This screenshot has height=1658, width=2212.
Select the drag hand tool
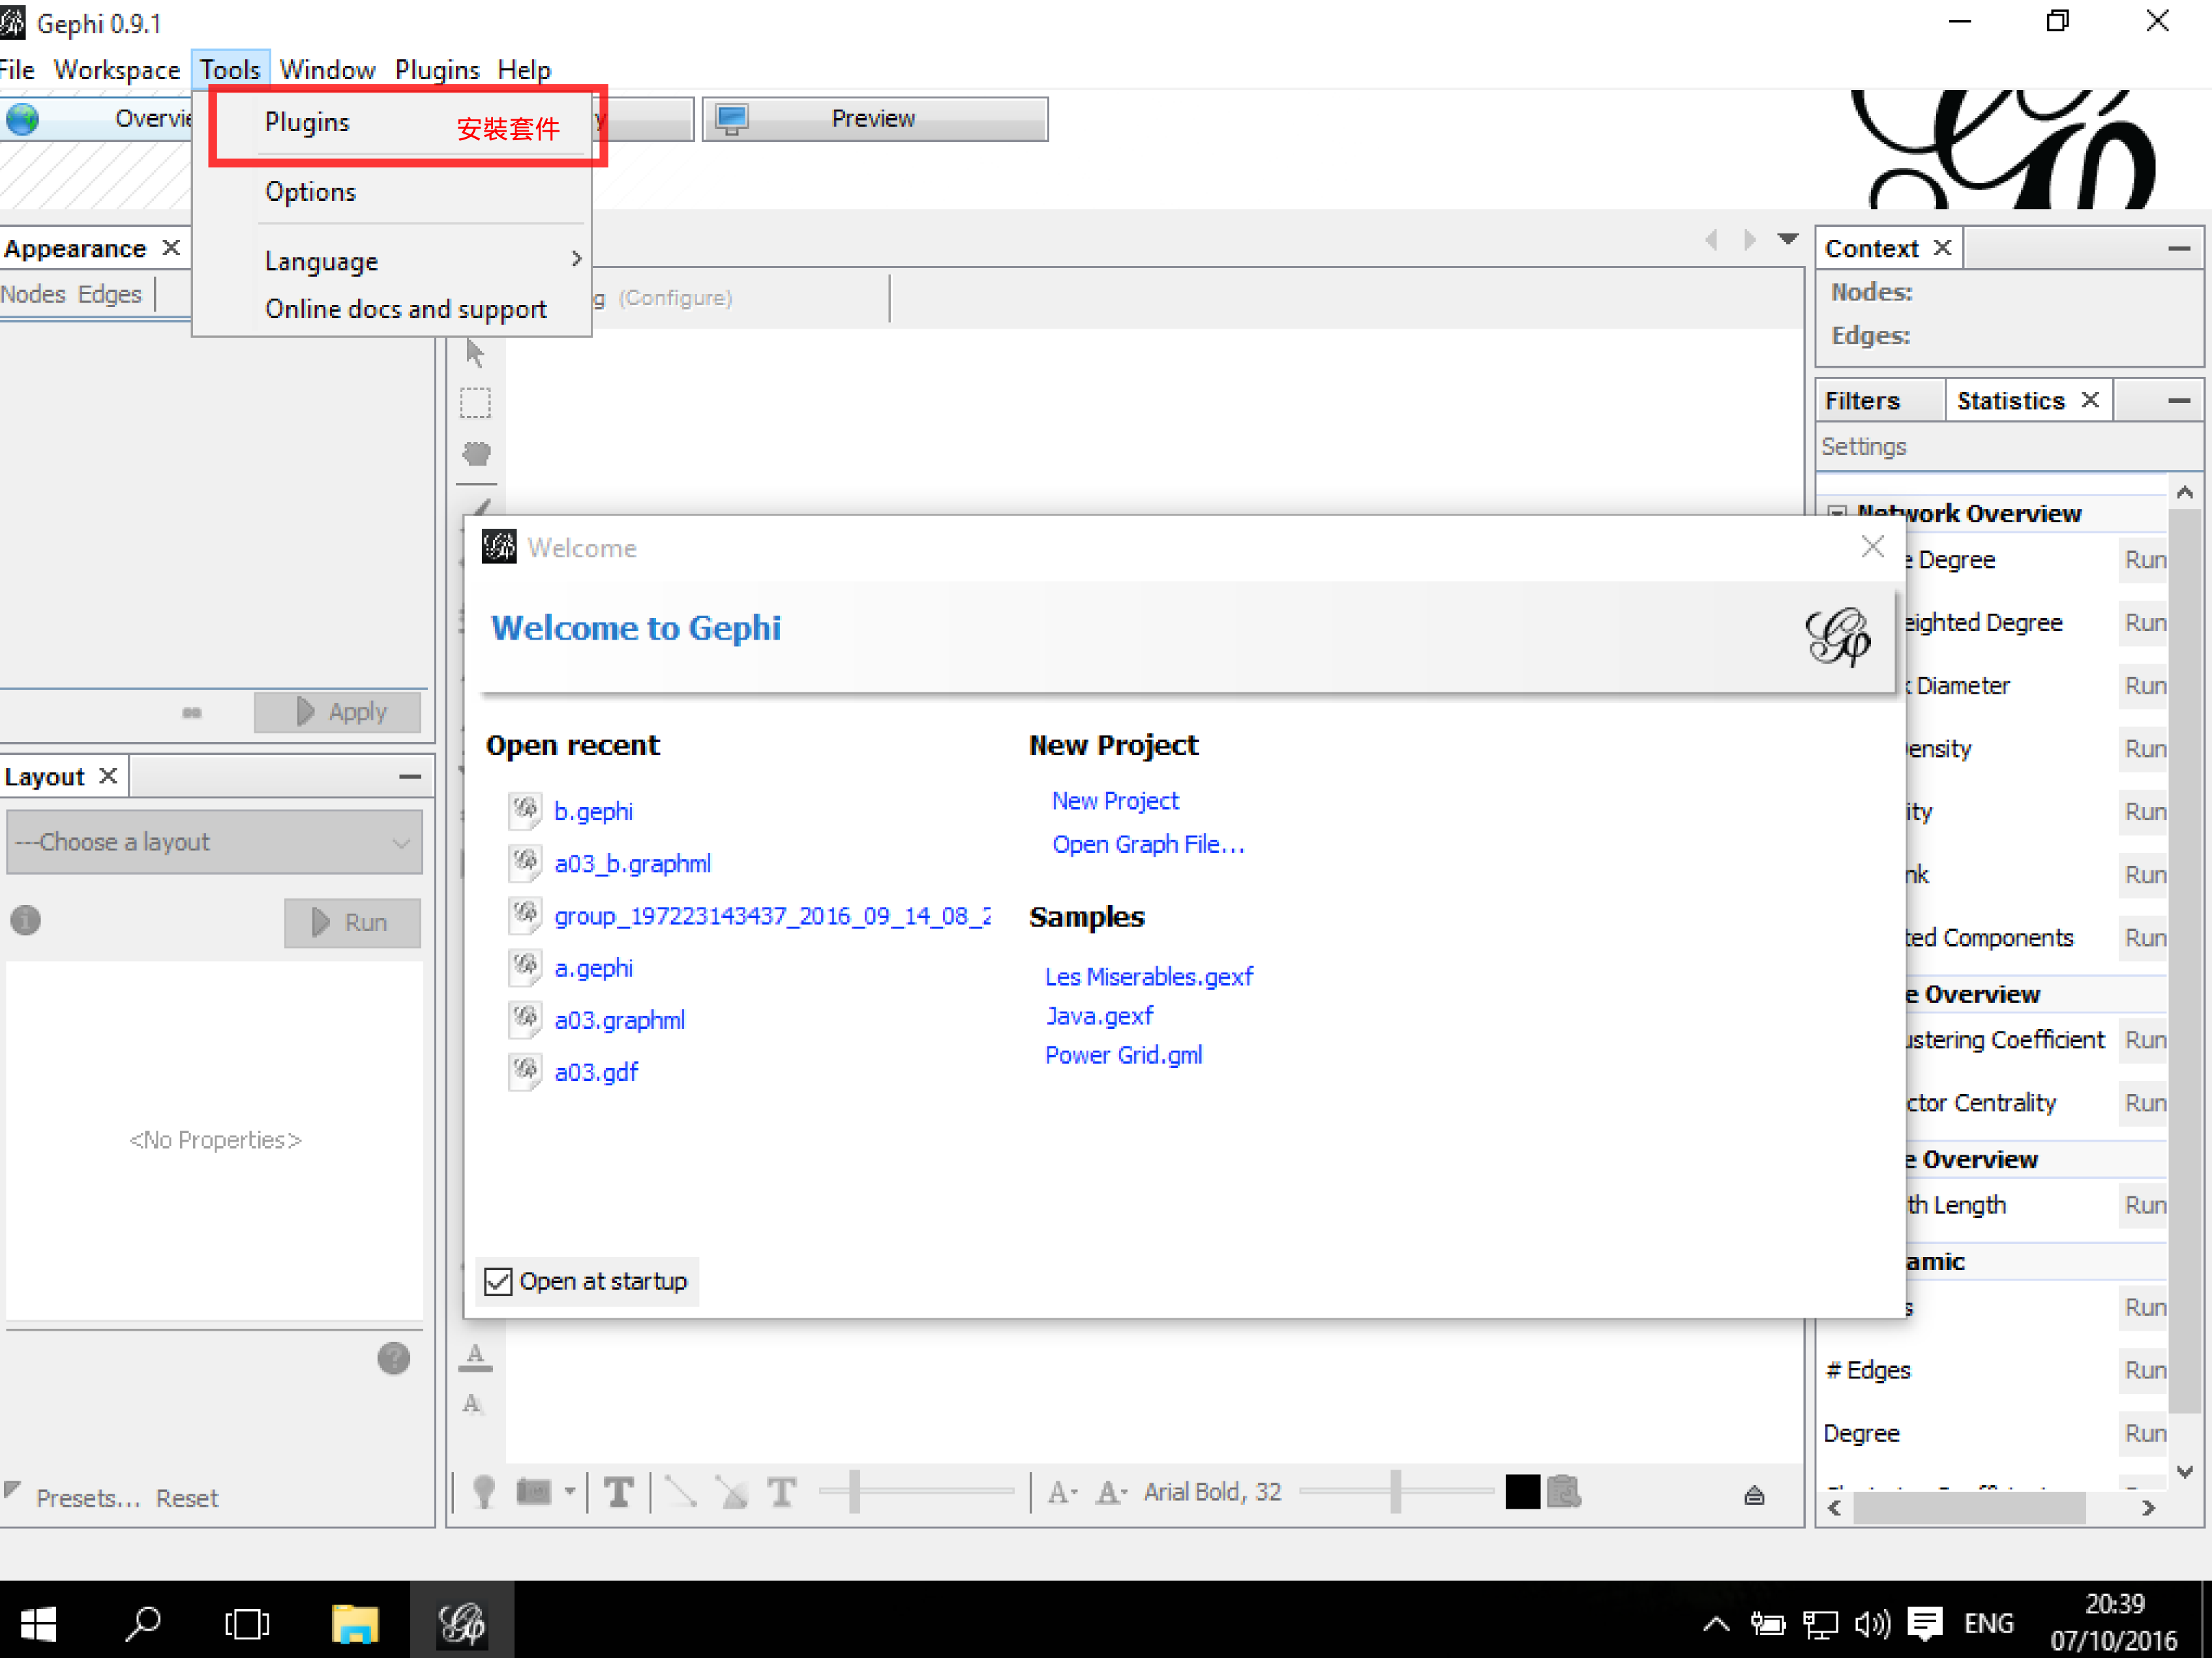pyautogui.click(x=477, y=454)
